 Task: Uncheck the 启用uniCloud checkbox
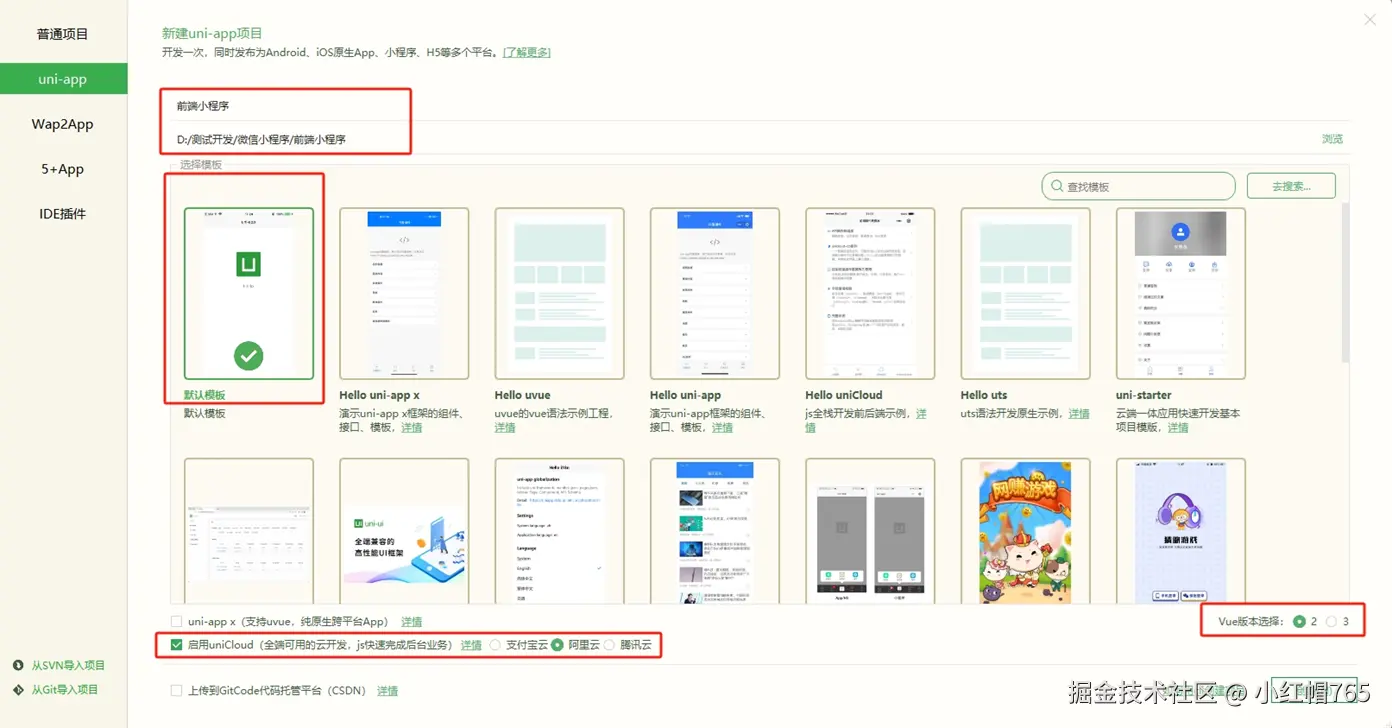click(177, 645)
